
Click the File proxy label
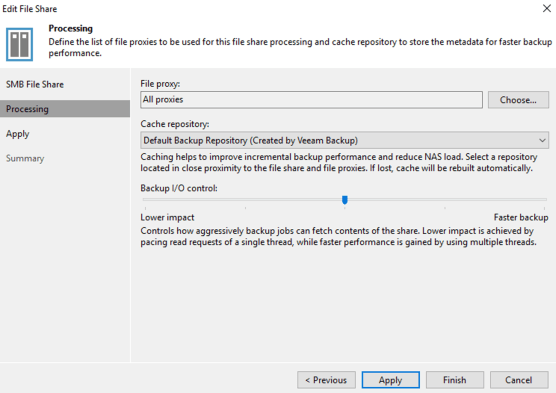point(160,84)
